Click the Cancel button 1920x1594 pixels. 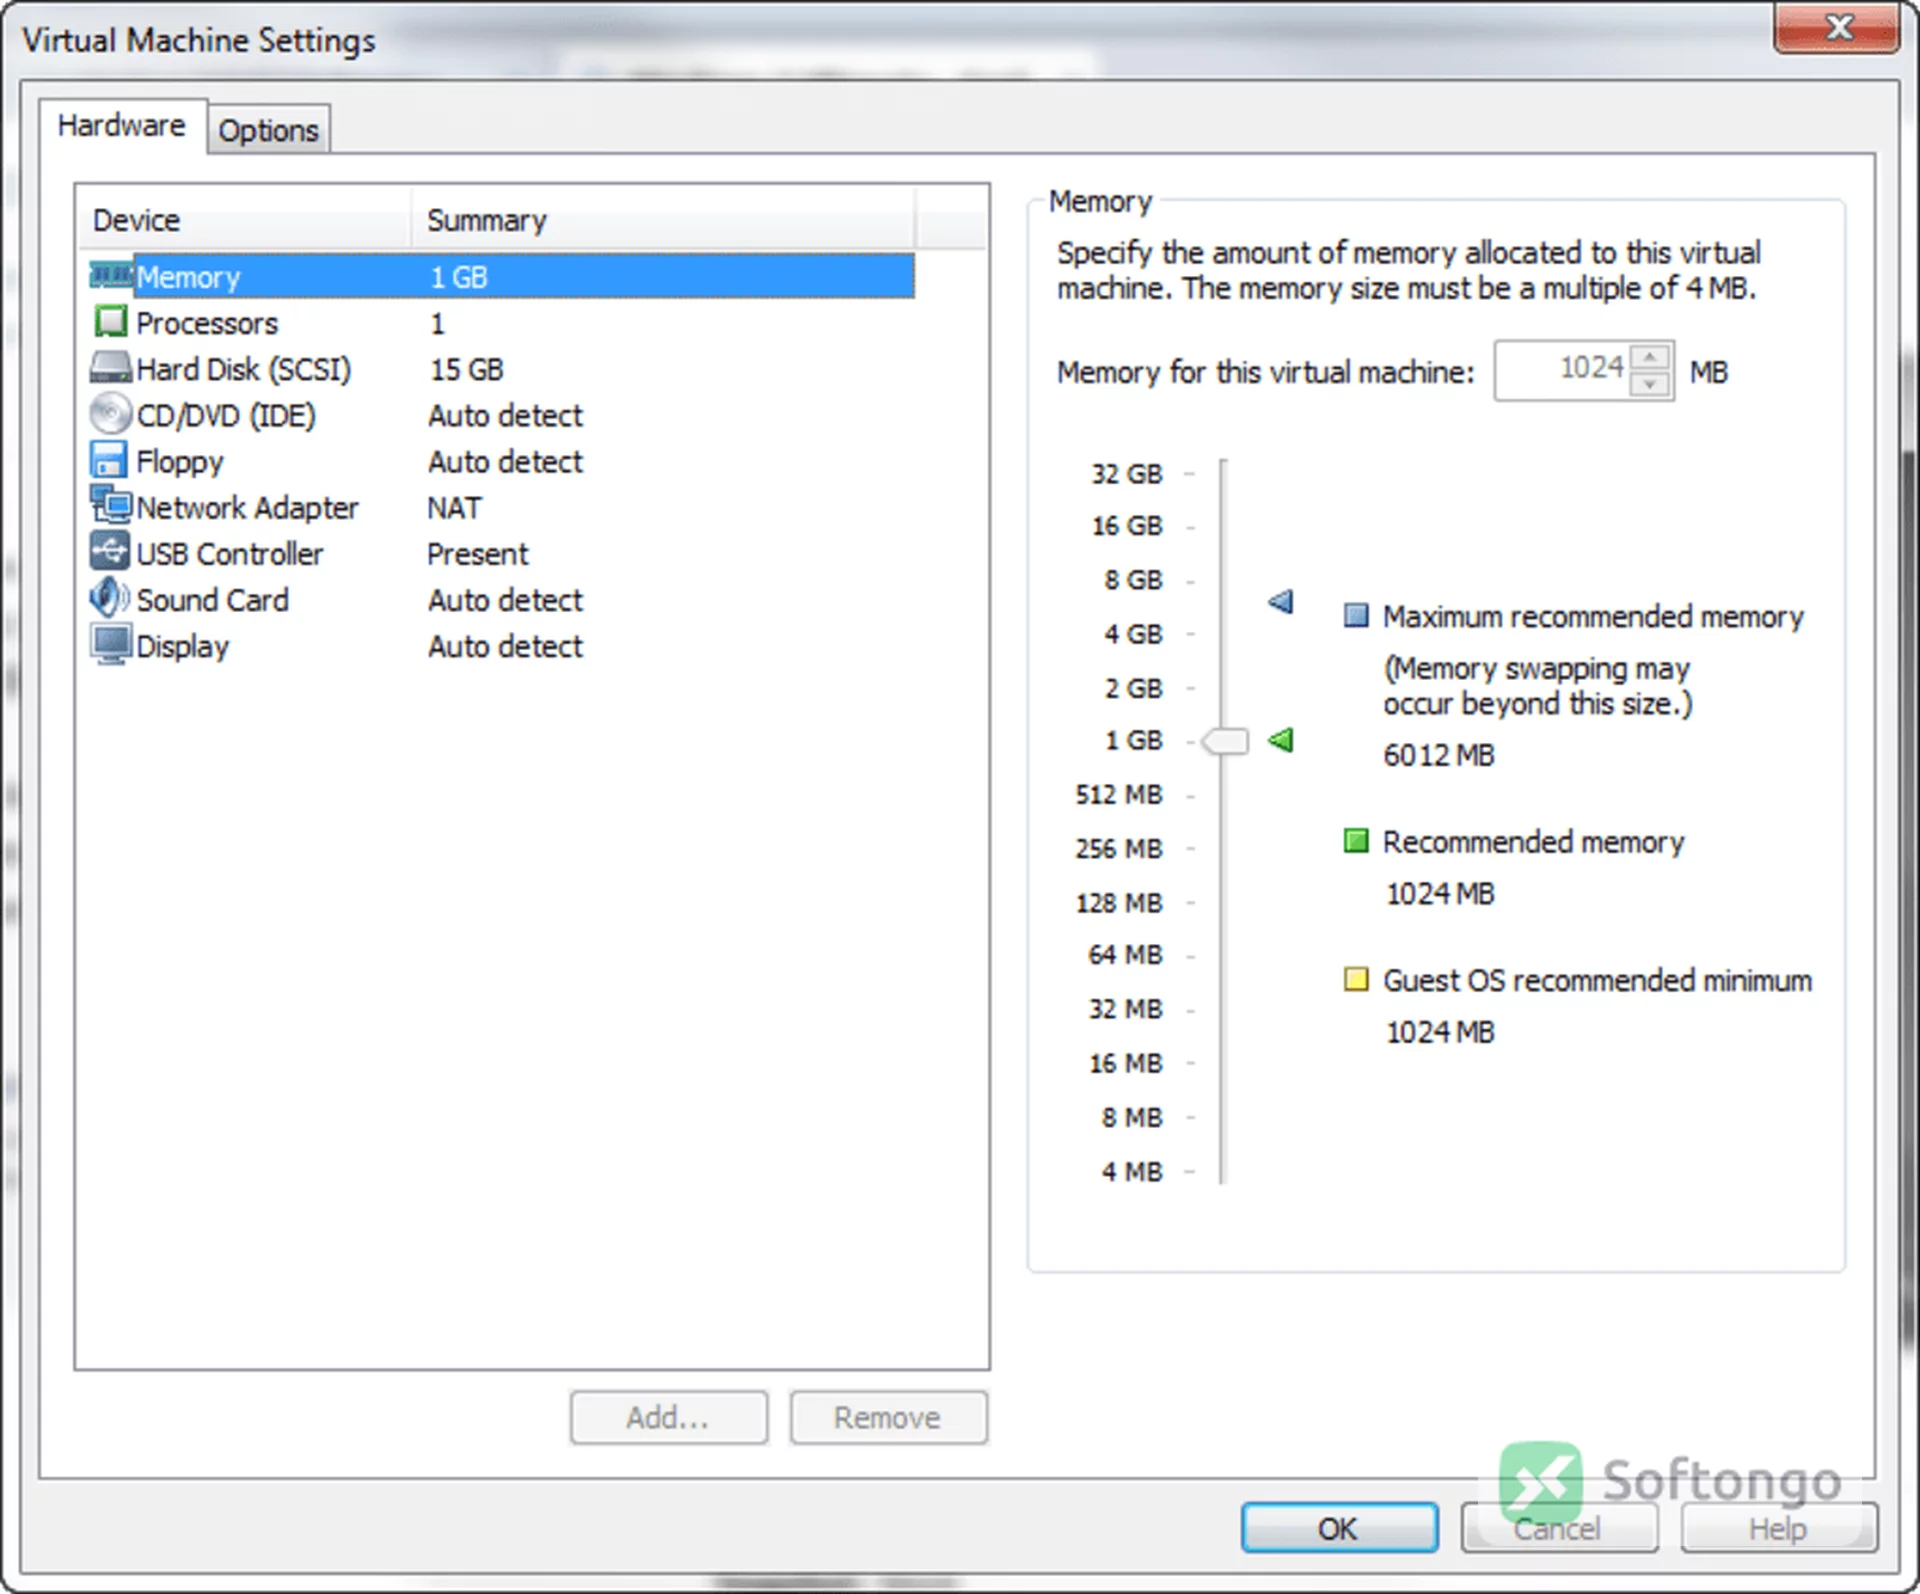[1559, 1528]
